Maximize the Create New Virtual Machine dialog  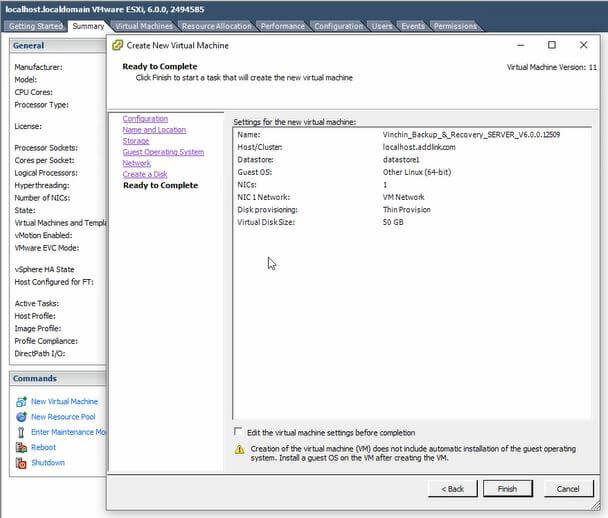tap(552, 45)
